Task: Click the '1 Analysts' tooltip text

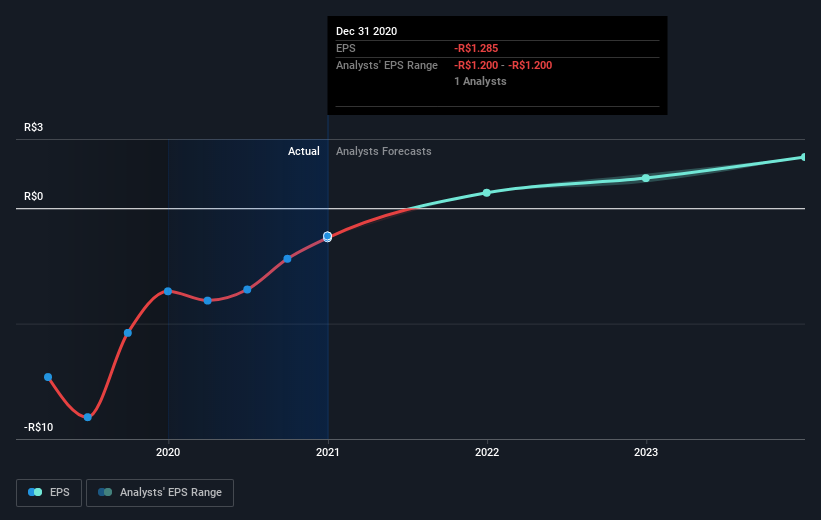Action: (x=480, y=81)
